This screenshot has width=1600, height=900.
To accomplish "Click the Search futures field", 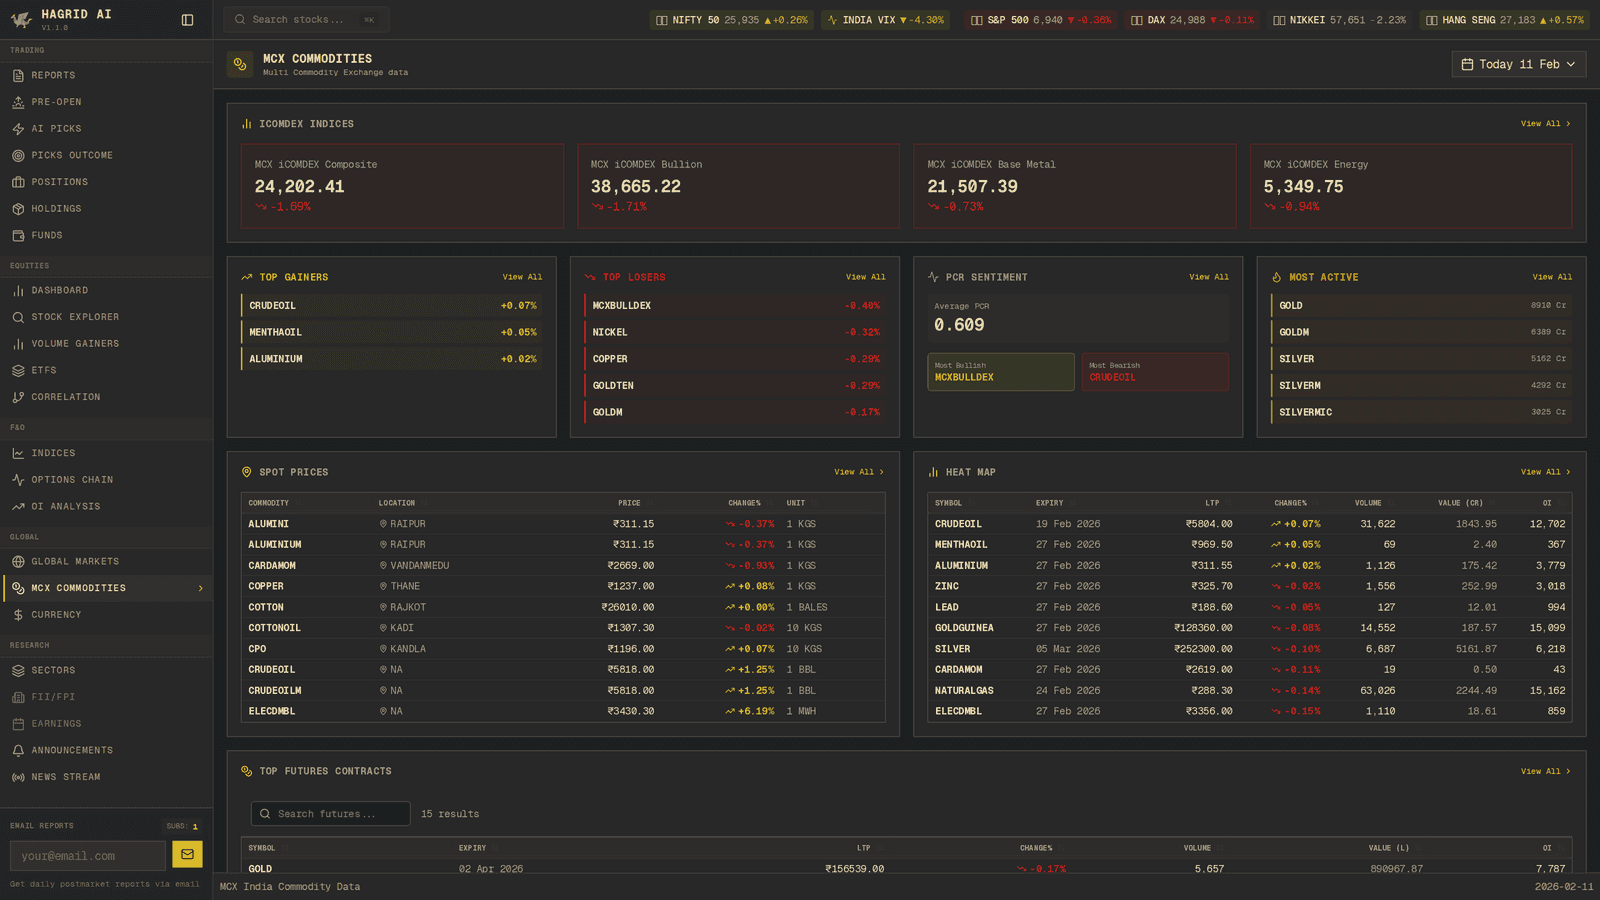I will tap(331, 814).
